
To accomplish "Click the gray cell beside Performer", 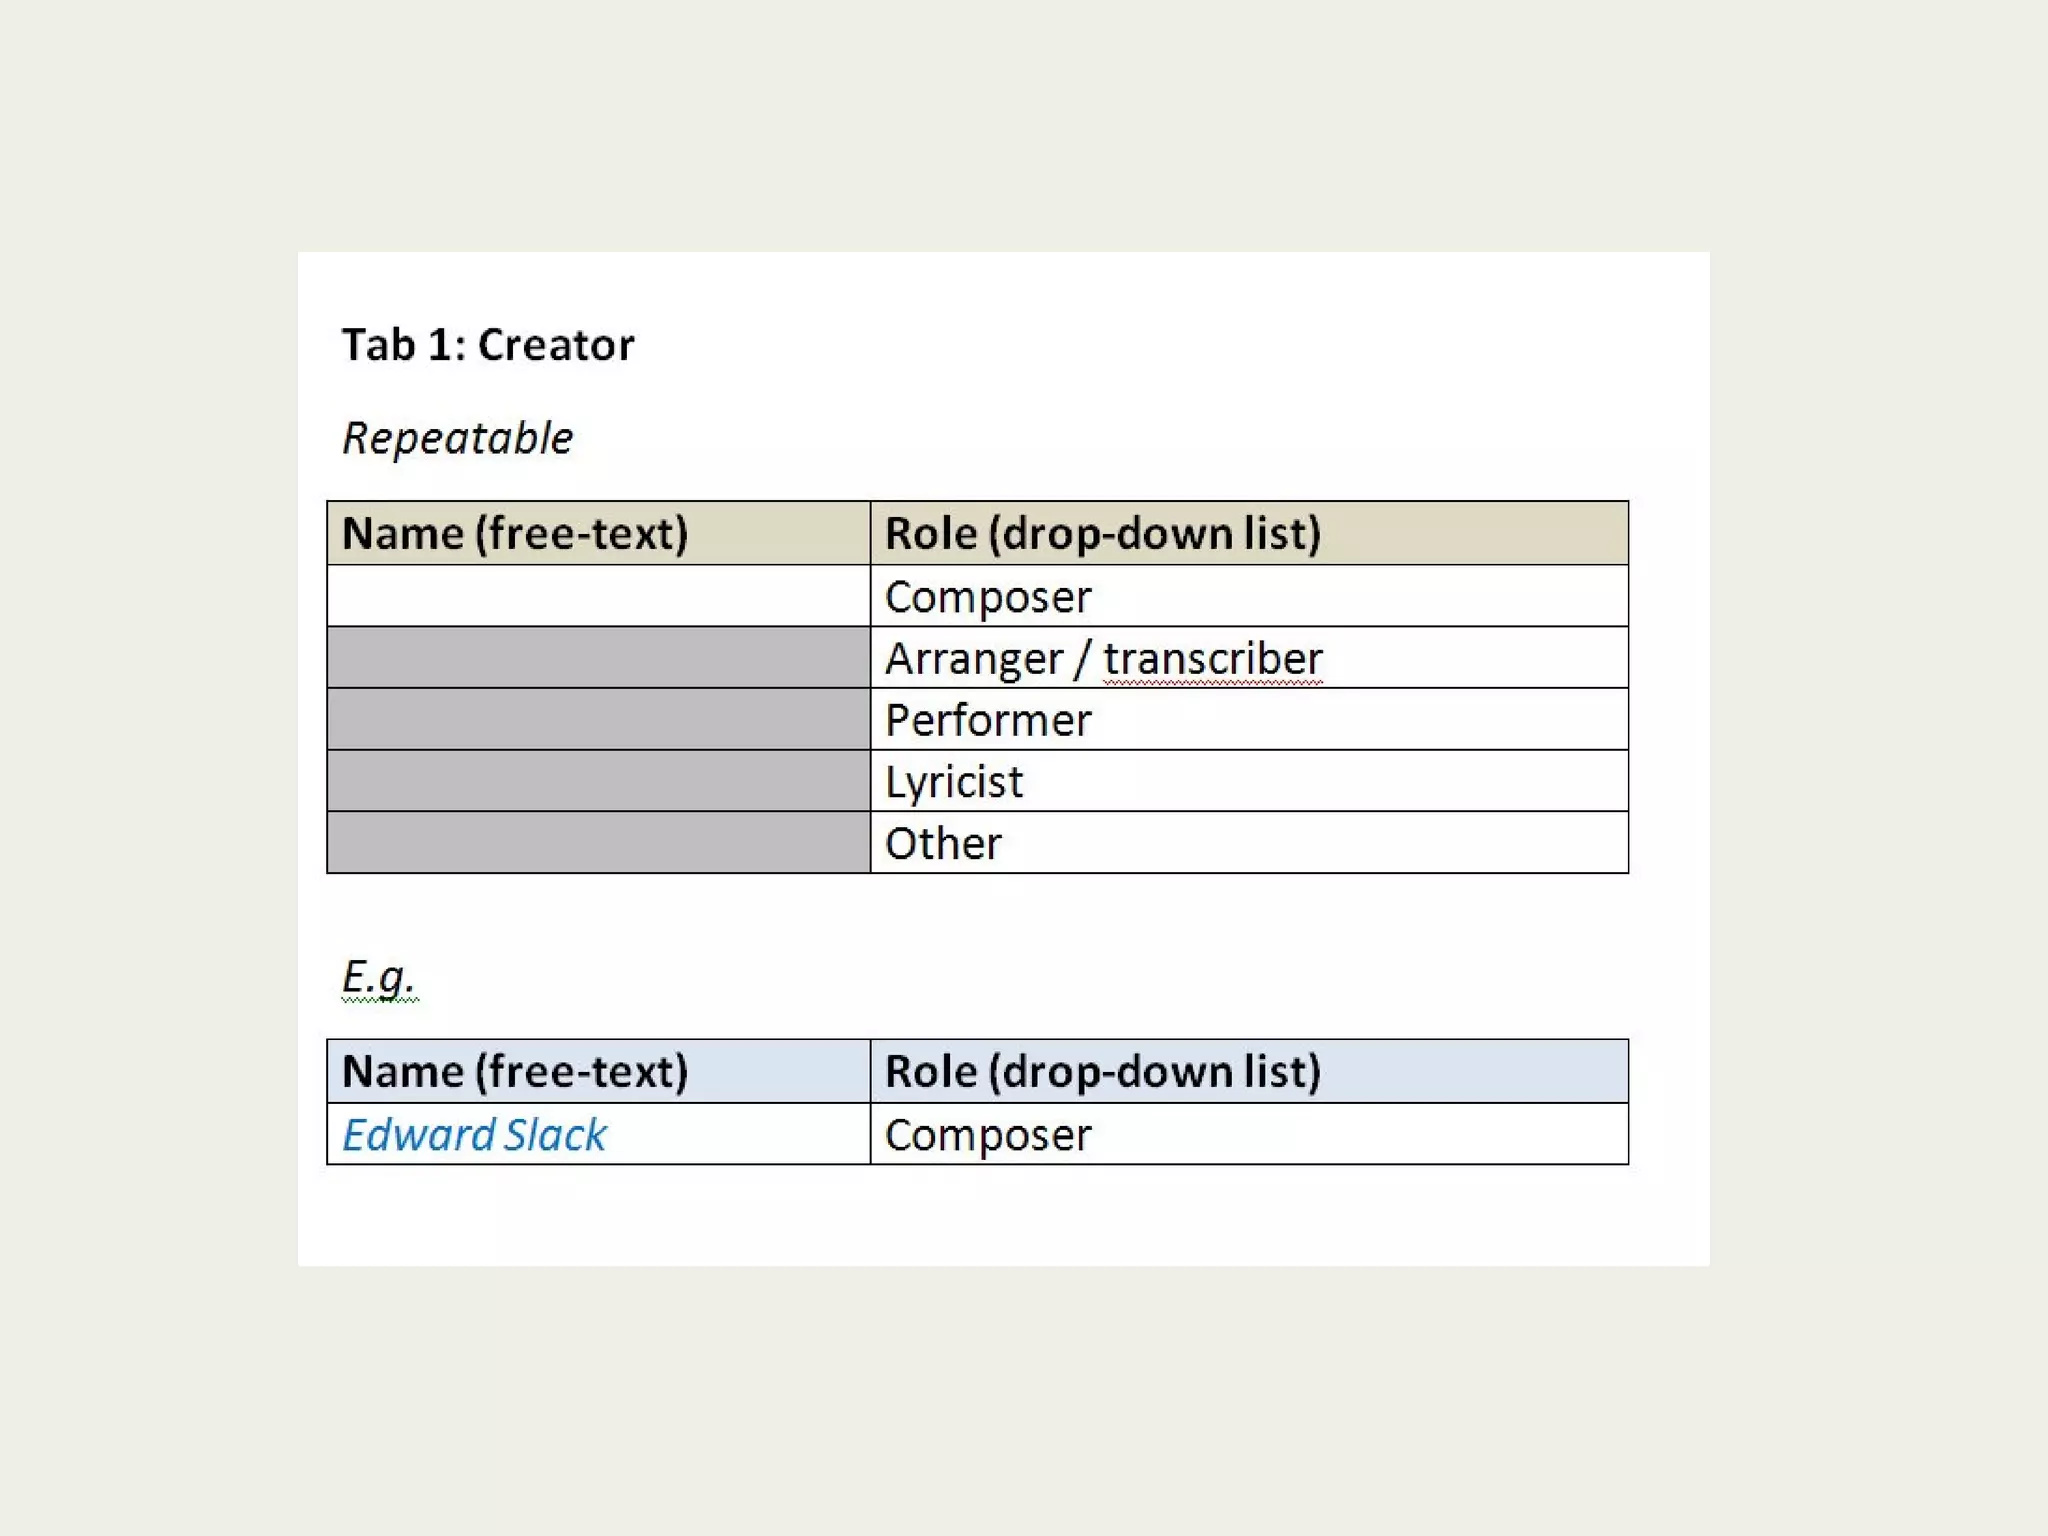I will pos(599,719).
